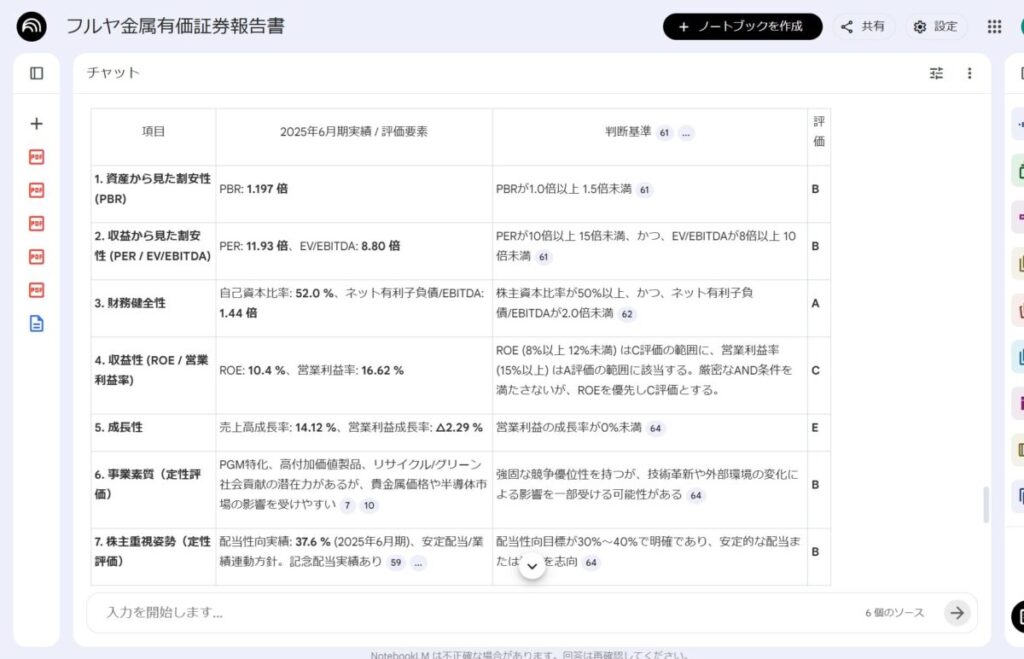Toggle the left source panel collapse icon
Viewport: 1024px width, 659px height.
click(x=37, y=73)
